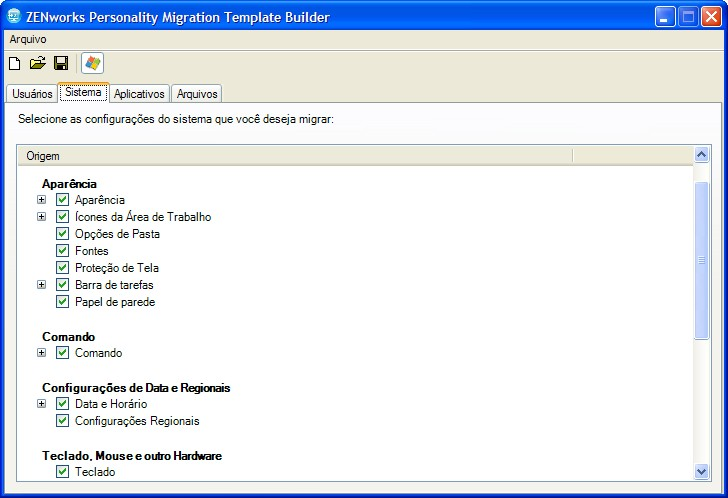Viewport: 728px width, 498px height.
Task: Click Teclado, Mouse e outro Hardware heading
Action: (132, 456)
